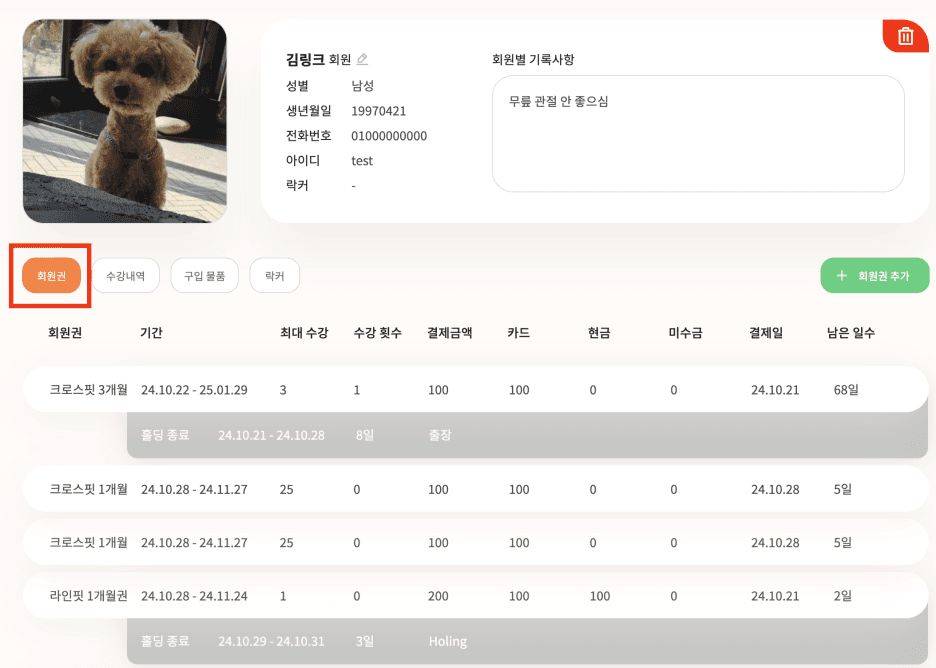Click the 결제일 column header
Image resolution: width=936 pixels, height=668 pixels.
pos(766,333)
